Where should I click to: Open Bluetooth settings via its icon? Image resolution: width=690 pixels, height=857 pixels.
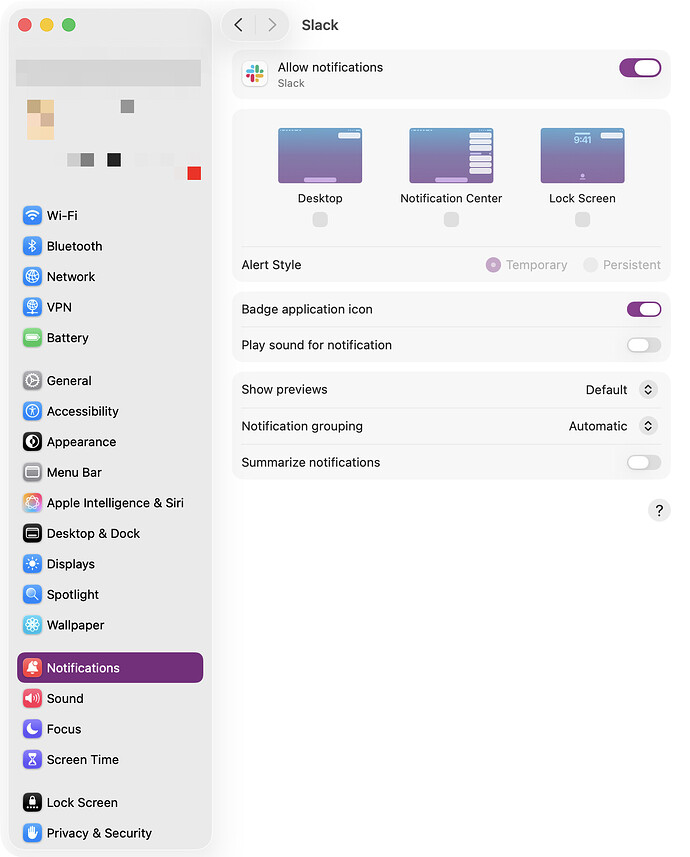(32, 246)
